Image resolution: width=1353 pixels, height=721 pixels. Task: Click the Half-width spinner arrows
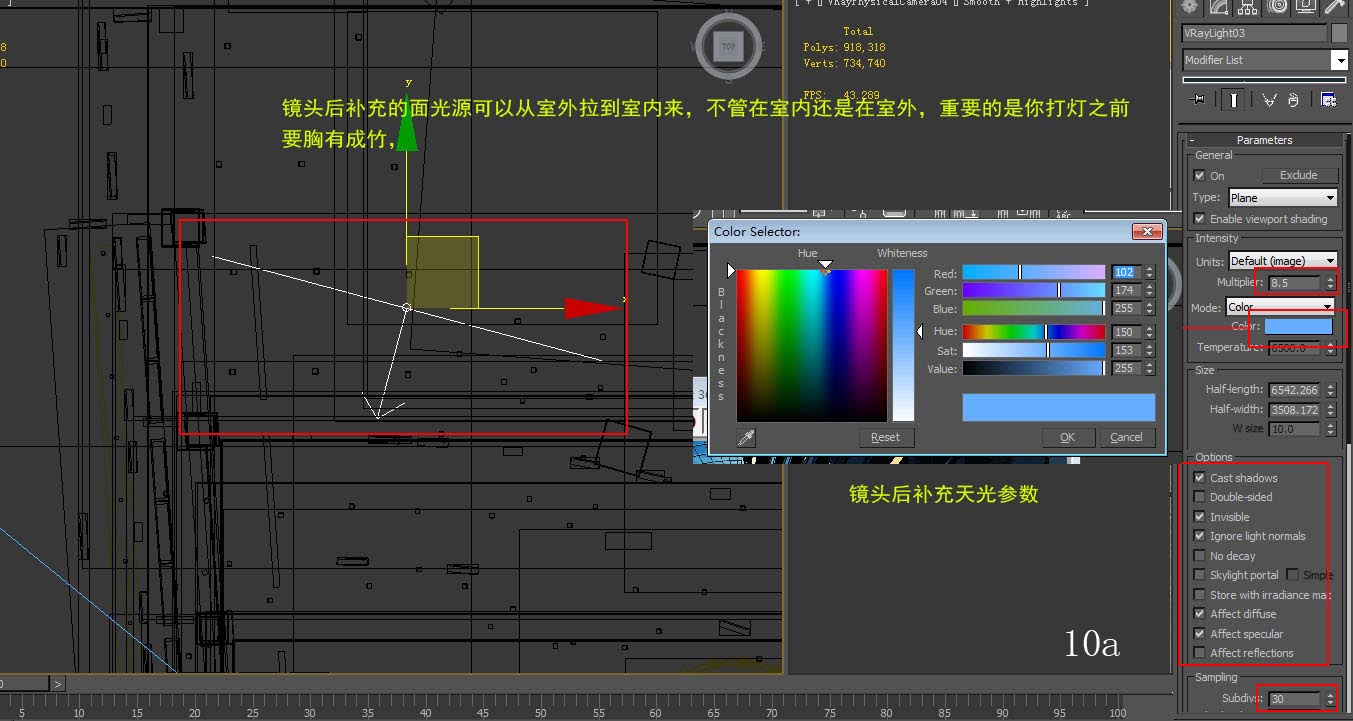tap(1330, 410)
